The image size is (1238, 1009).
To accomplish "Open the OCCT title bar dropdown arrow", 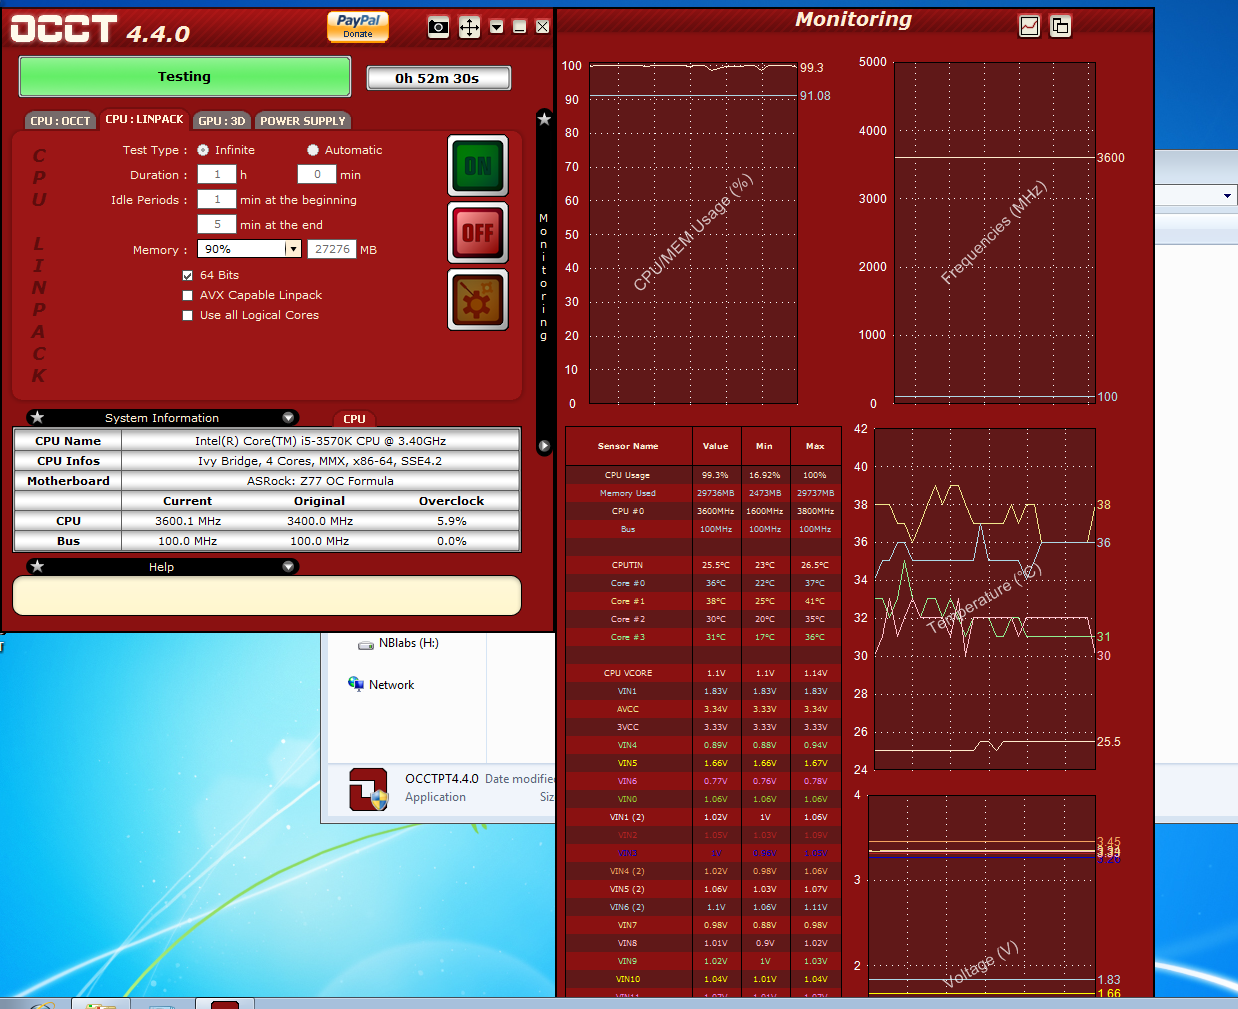I will pyautogui.click(x=497, y=27).
